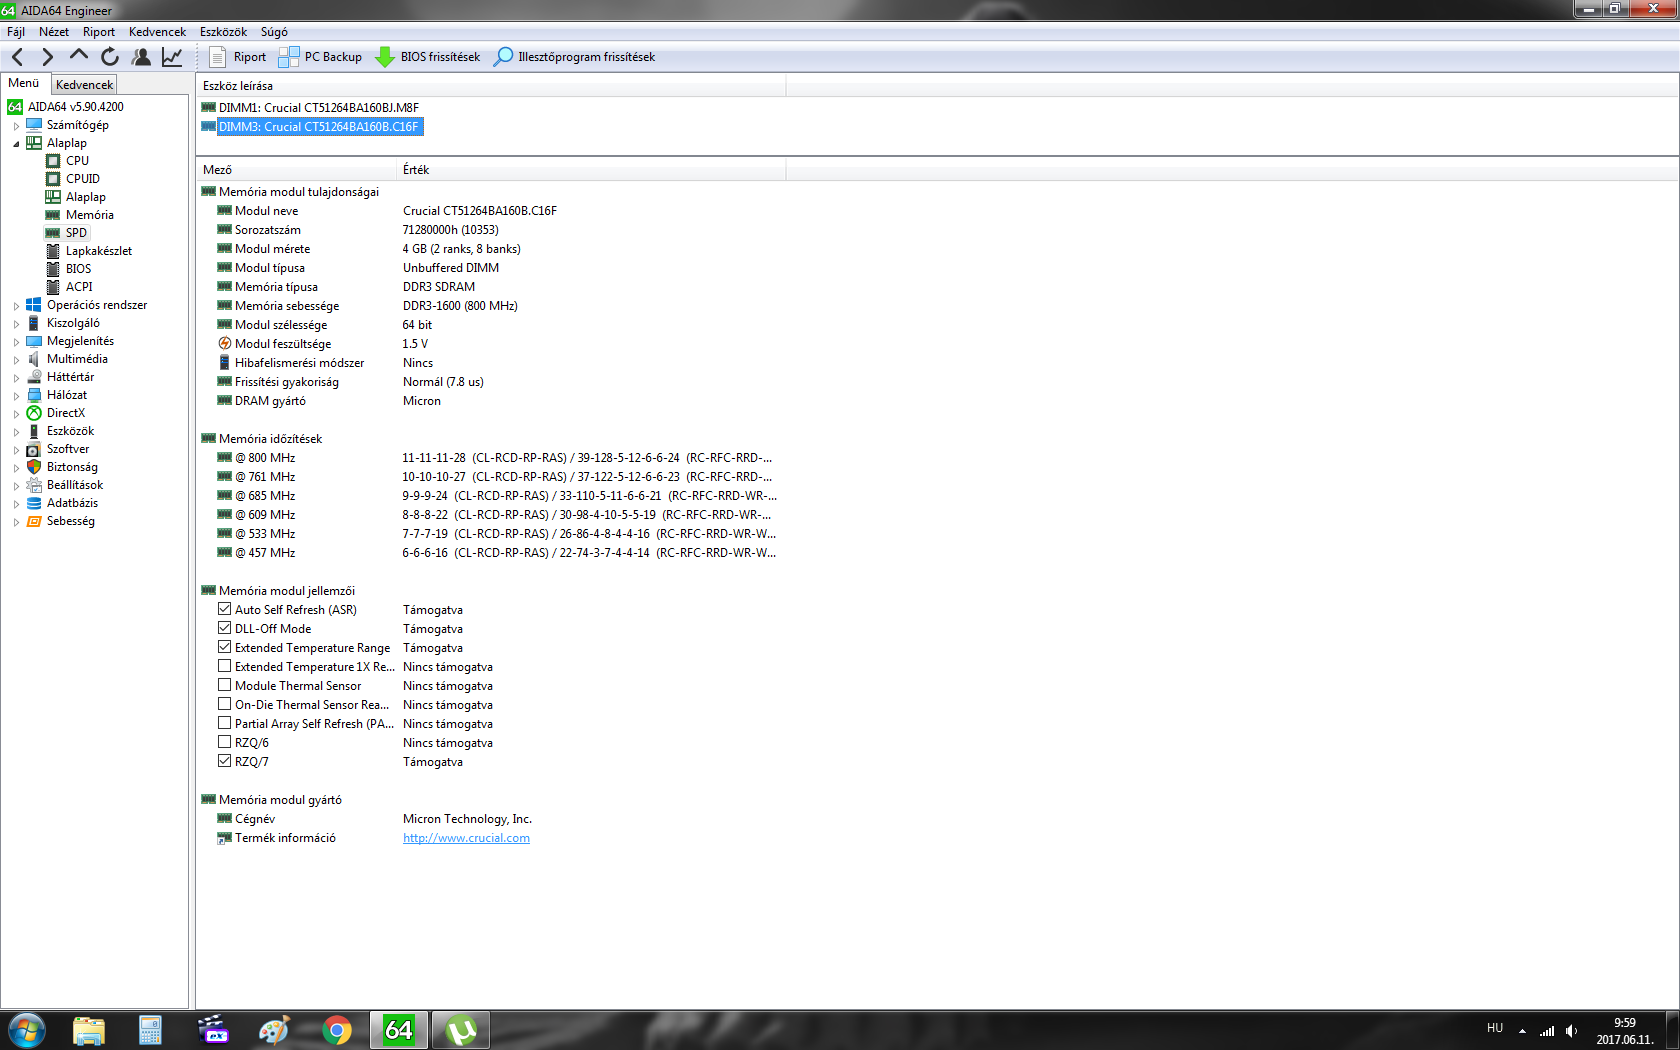Switch to the Menü tab

[24, 83]
